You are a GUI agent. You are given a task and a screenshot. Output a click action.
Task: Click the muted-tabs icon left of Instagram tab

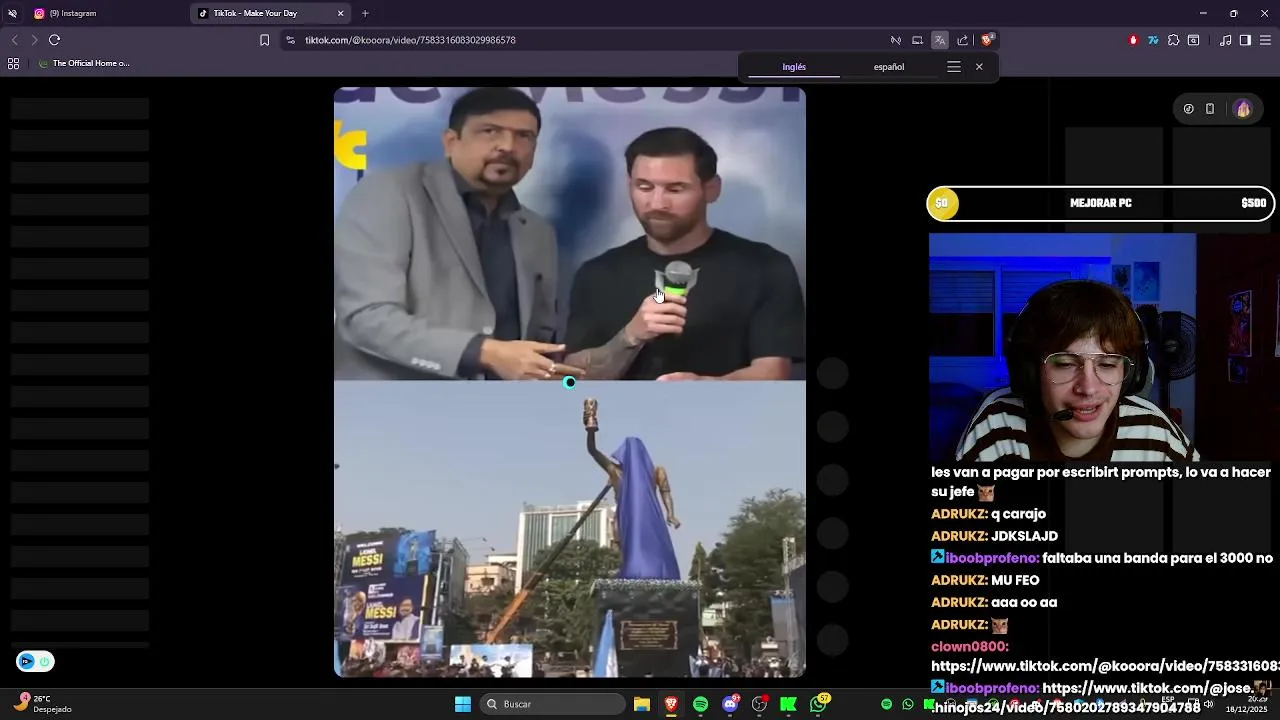[x=12, y=13]
